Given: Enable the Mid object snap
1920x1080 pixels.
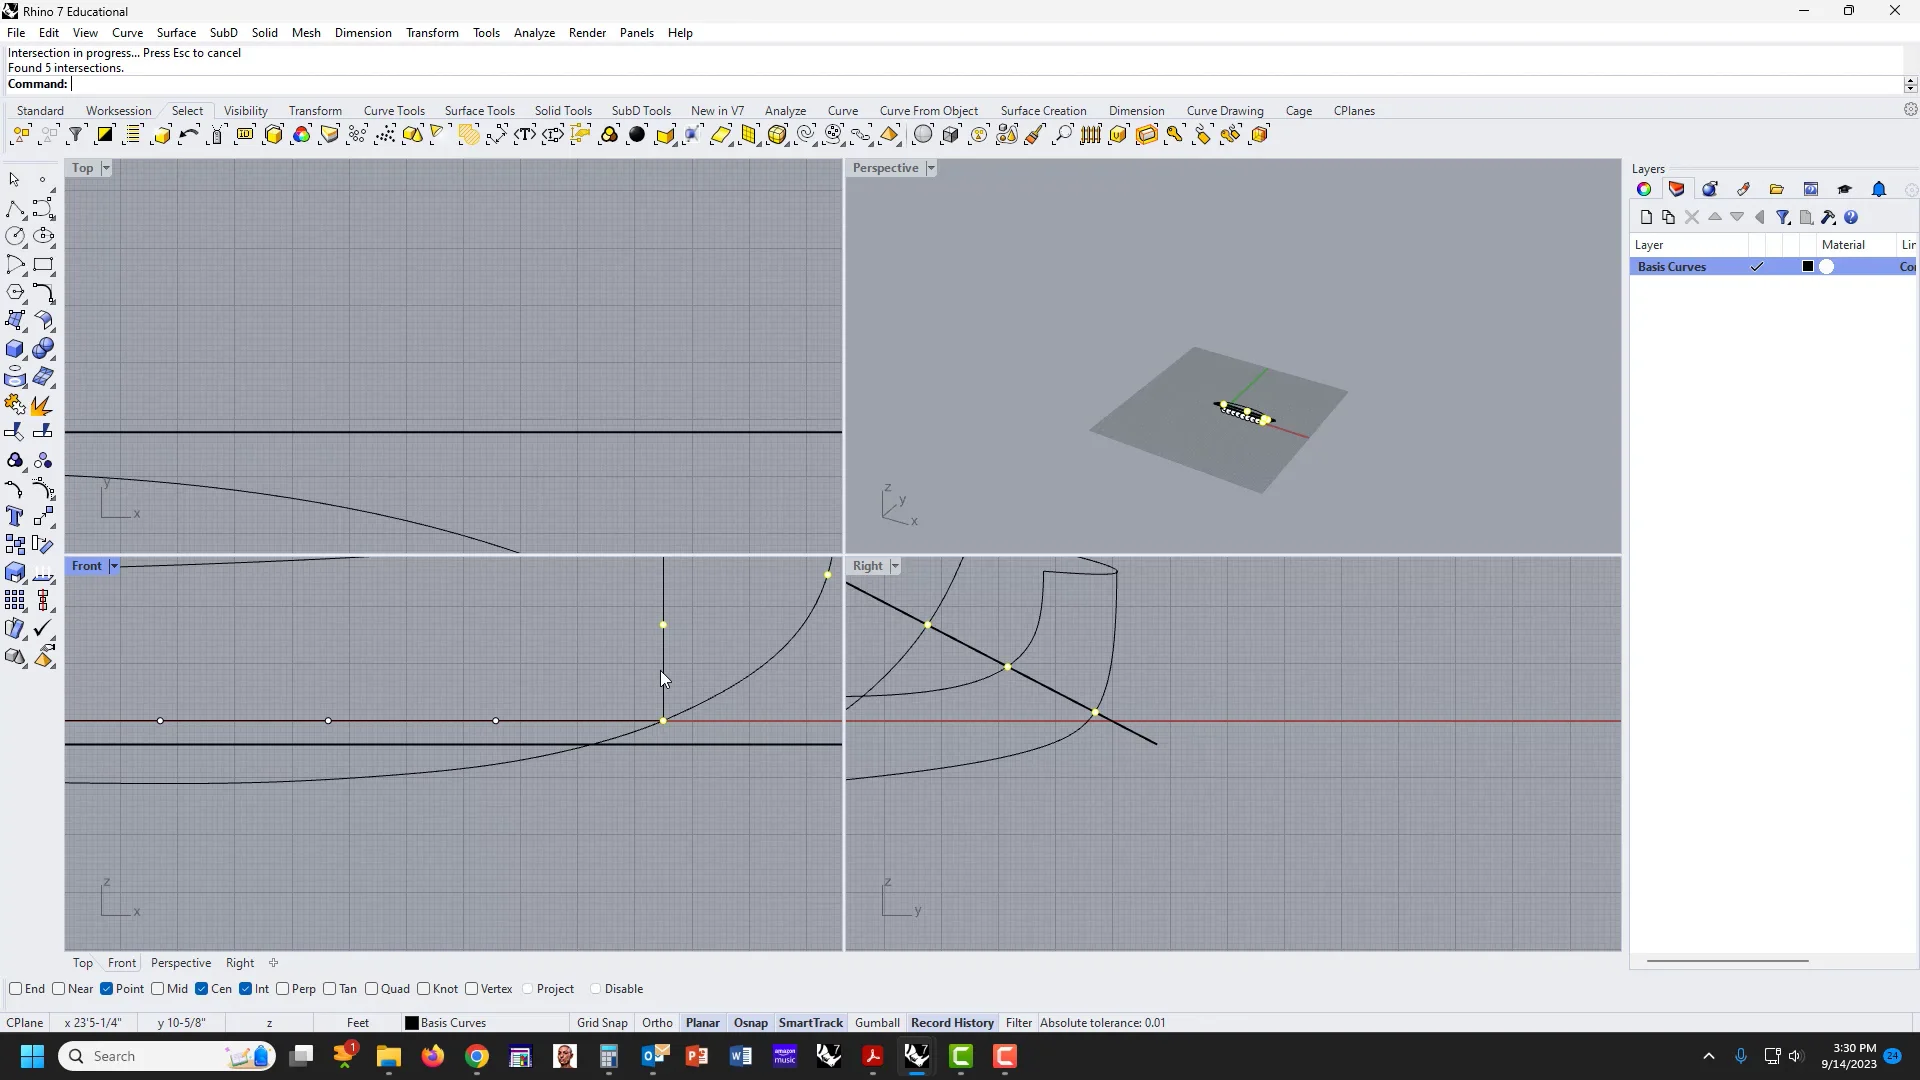Looking at the screenshot, I should 158,989.
